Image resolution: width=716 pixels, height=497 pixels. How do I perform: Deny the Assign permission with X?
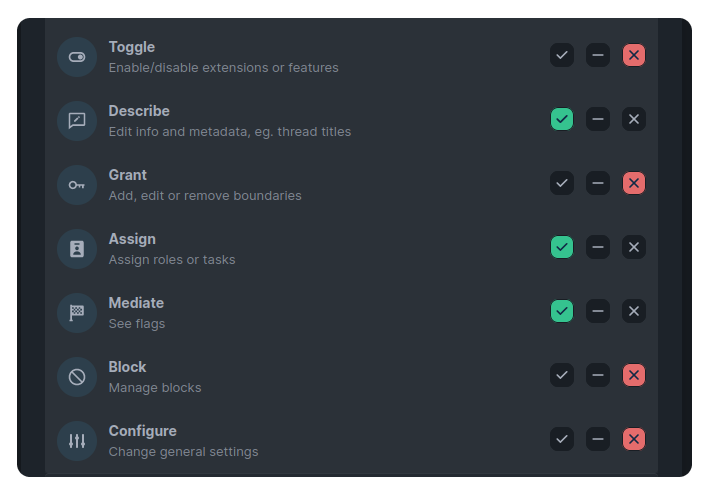coord(634,247)
